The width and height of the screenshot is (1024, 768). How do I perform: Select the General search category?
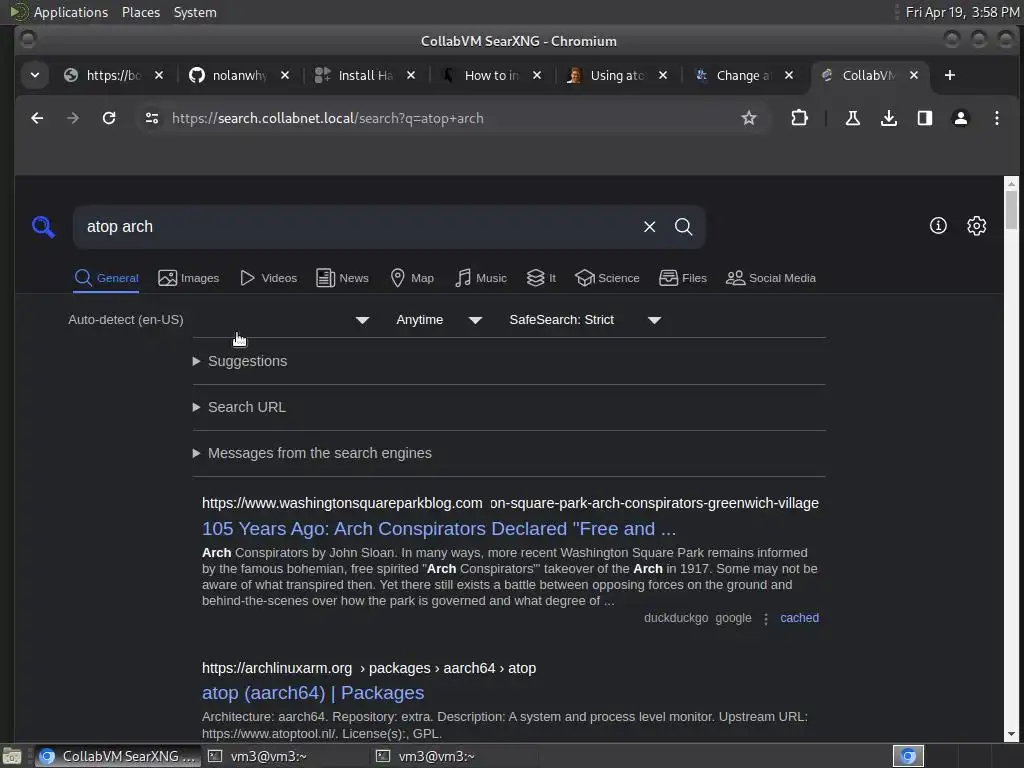coord(106,278)
